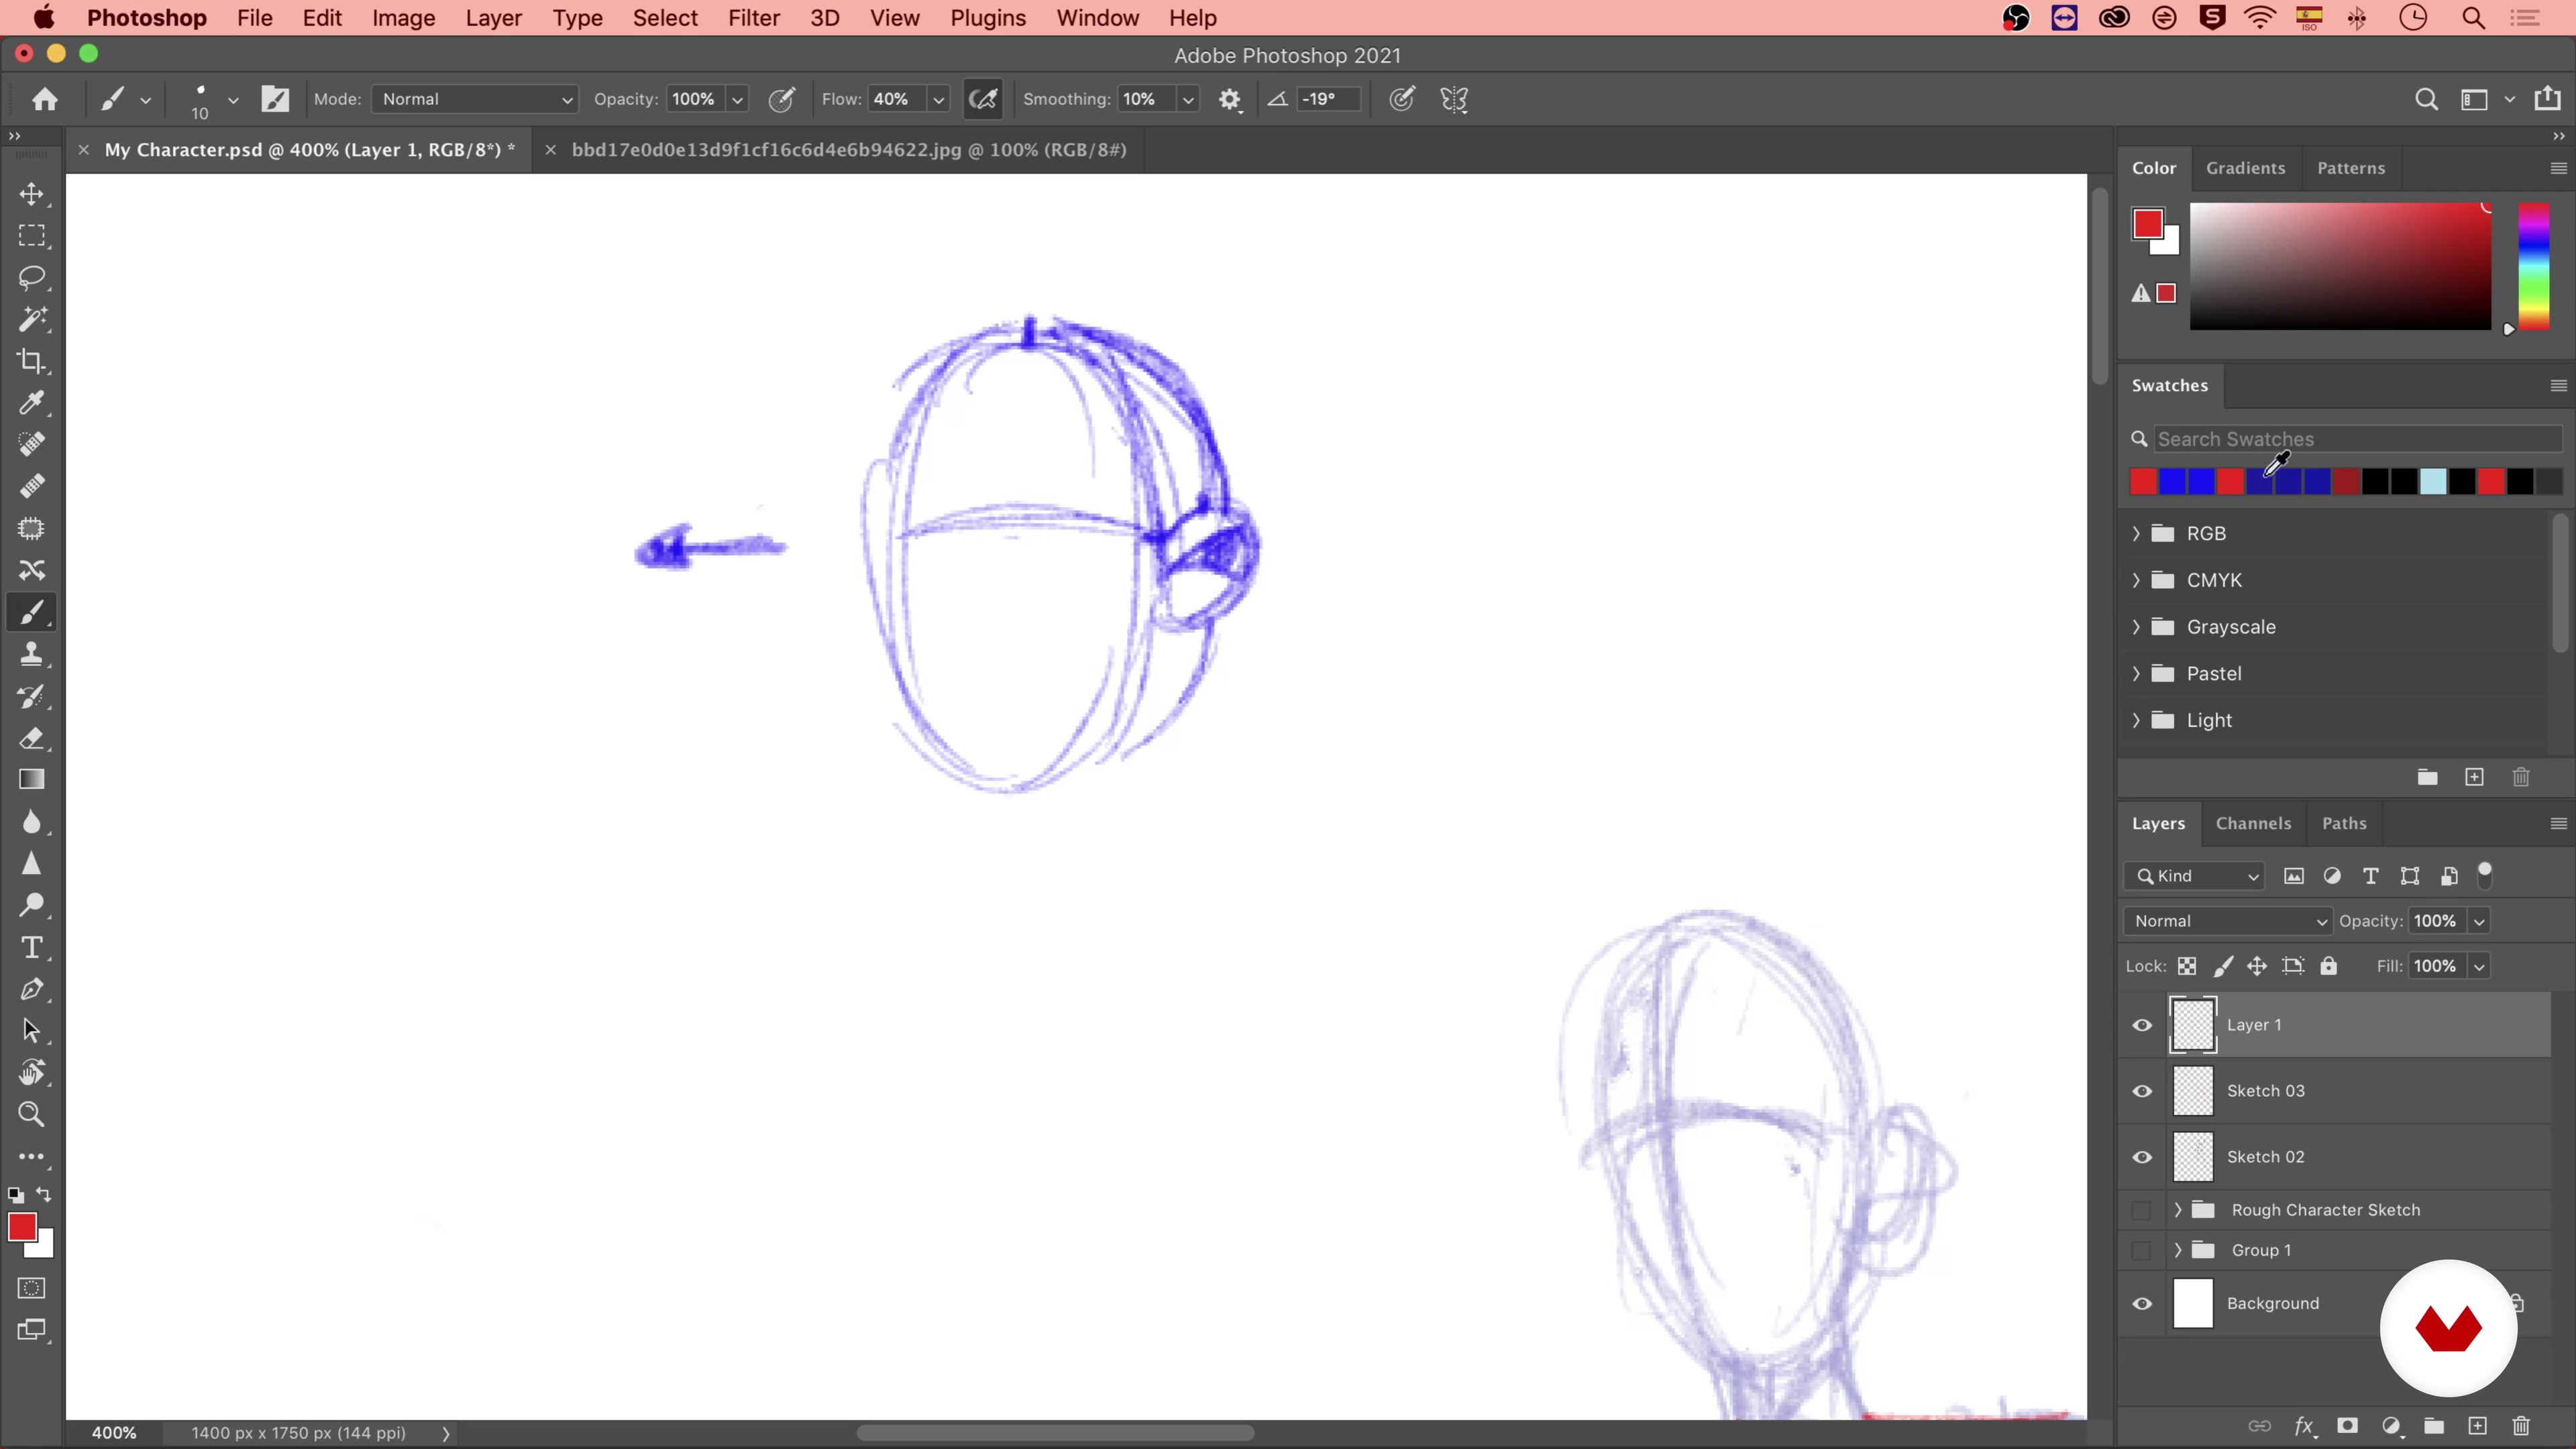
Task: Select the Move tool
Action: pos(32,194)
